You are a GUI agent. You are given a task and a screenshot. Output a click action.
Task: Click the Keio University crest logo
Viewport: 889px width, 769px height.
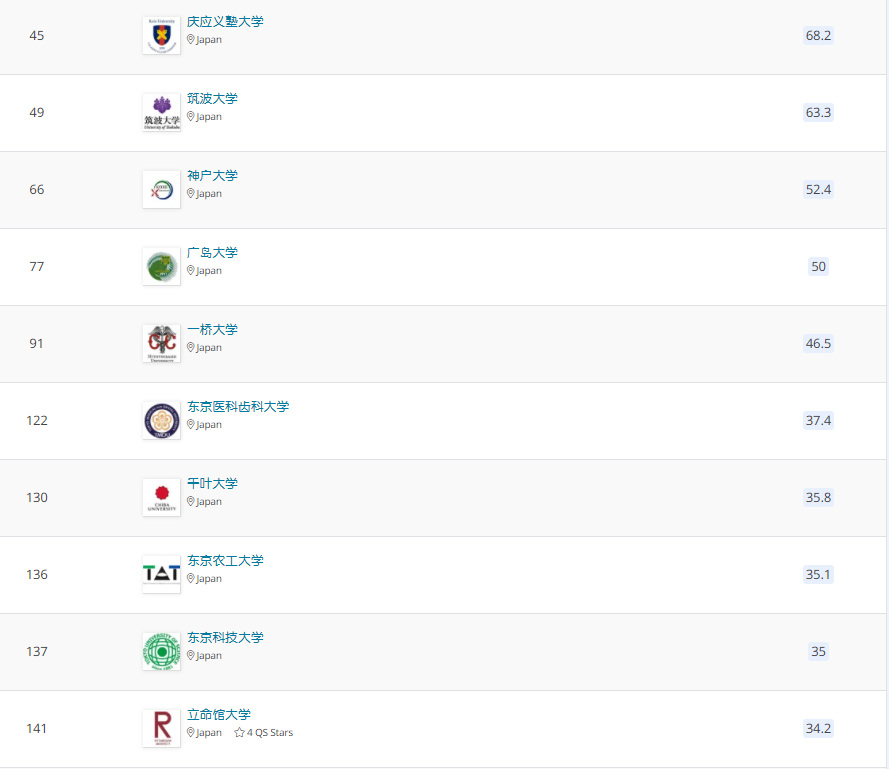(x=161, y=36)
